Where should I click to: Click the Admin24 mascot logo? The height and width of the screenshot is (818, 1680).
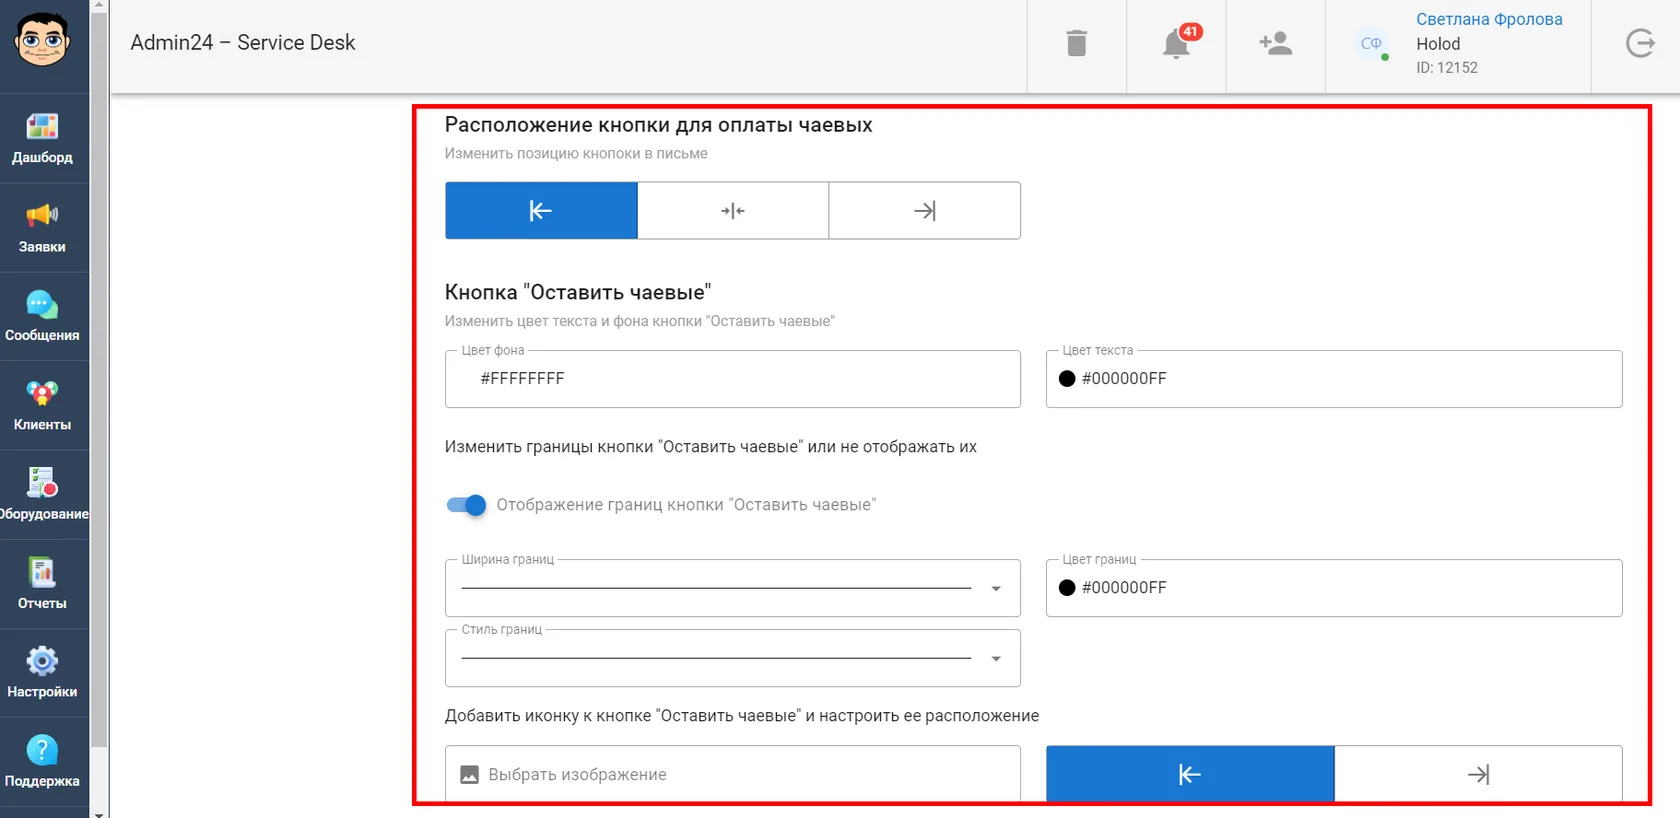tap(42, 40)
